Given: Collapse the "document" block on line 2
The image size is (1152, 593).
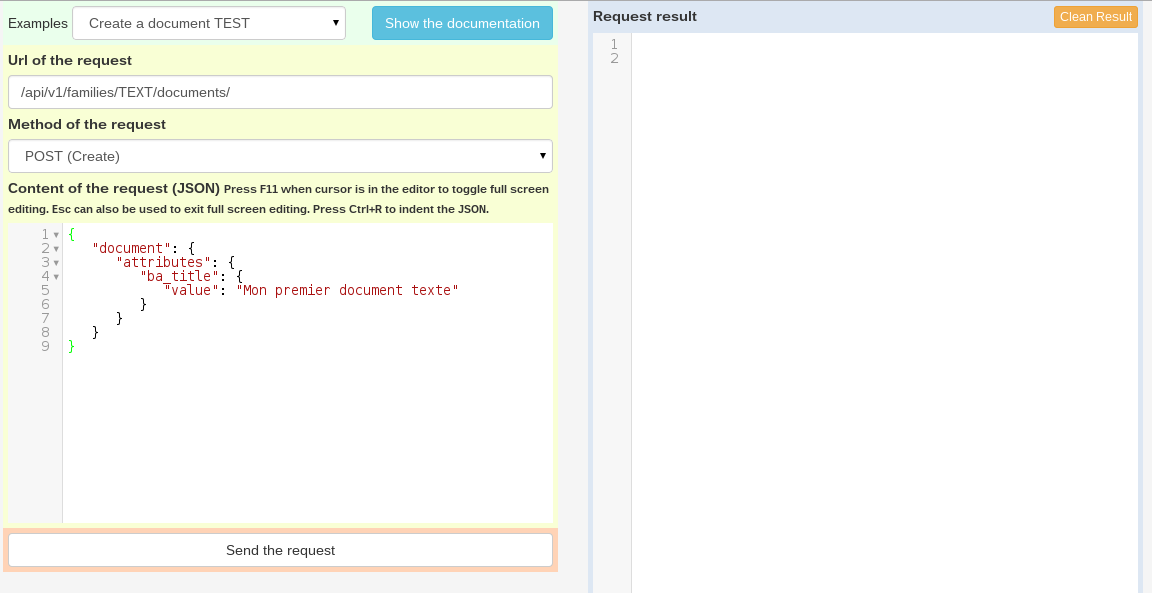Looking at the screenshot, I should coord(57,249).
